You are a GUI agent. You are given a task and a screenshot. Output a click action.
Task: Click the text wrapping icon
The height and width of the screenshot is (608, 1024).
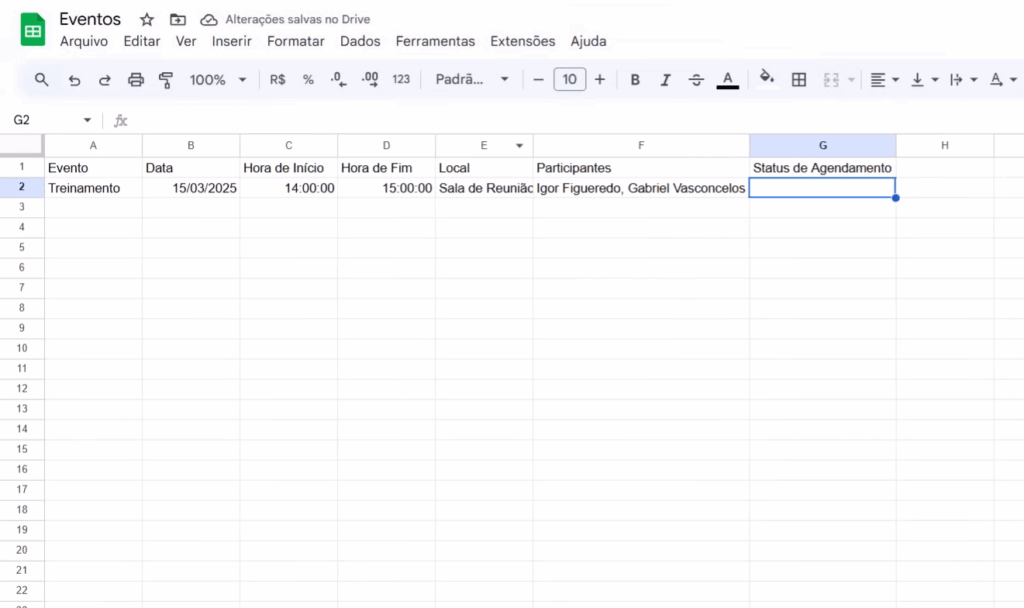coord(956,80)
